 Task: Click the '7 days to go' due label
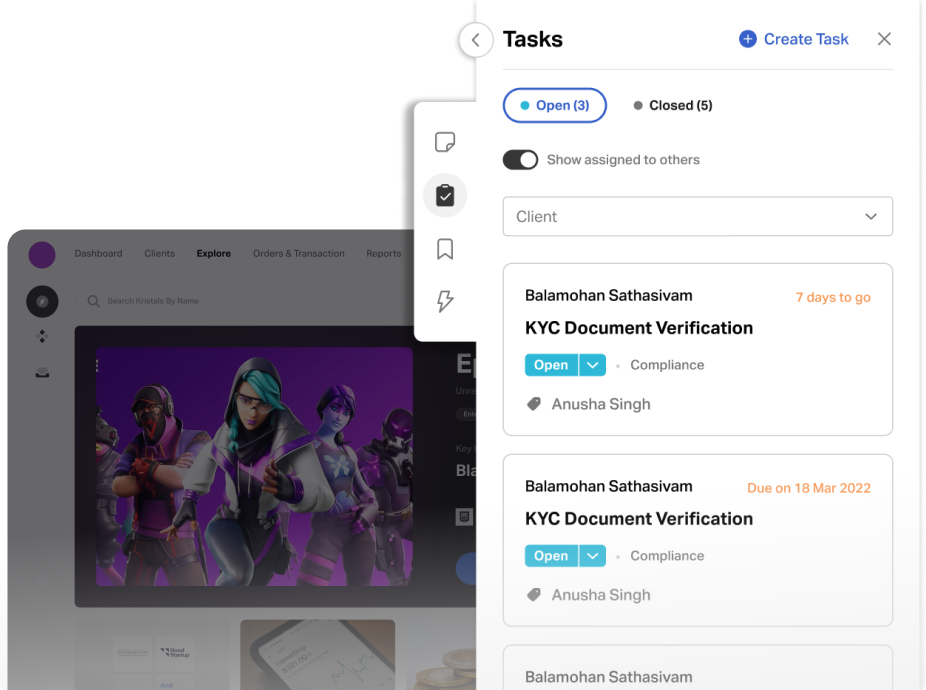tap(833, 297)
